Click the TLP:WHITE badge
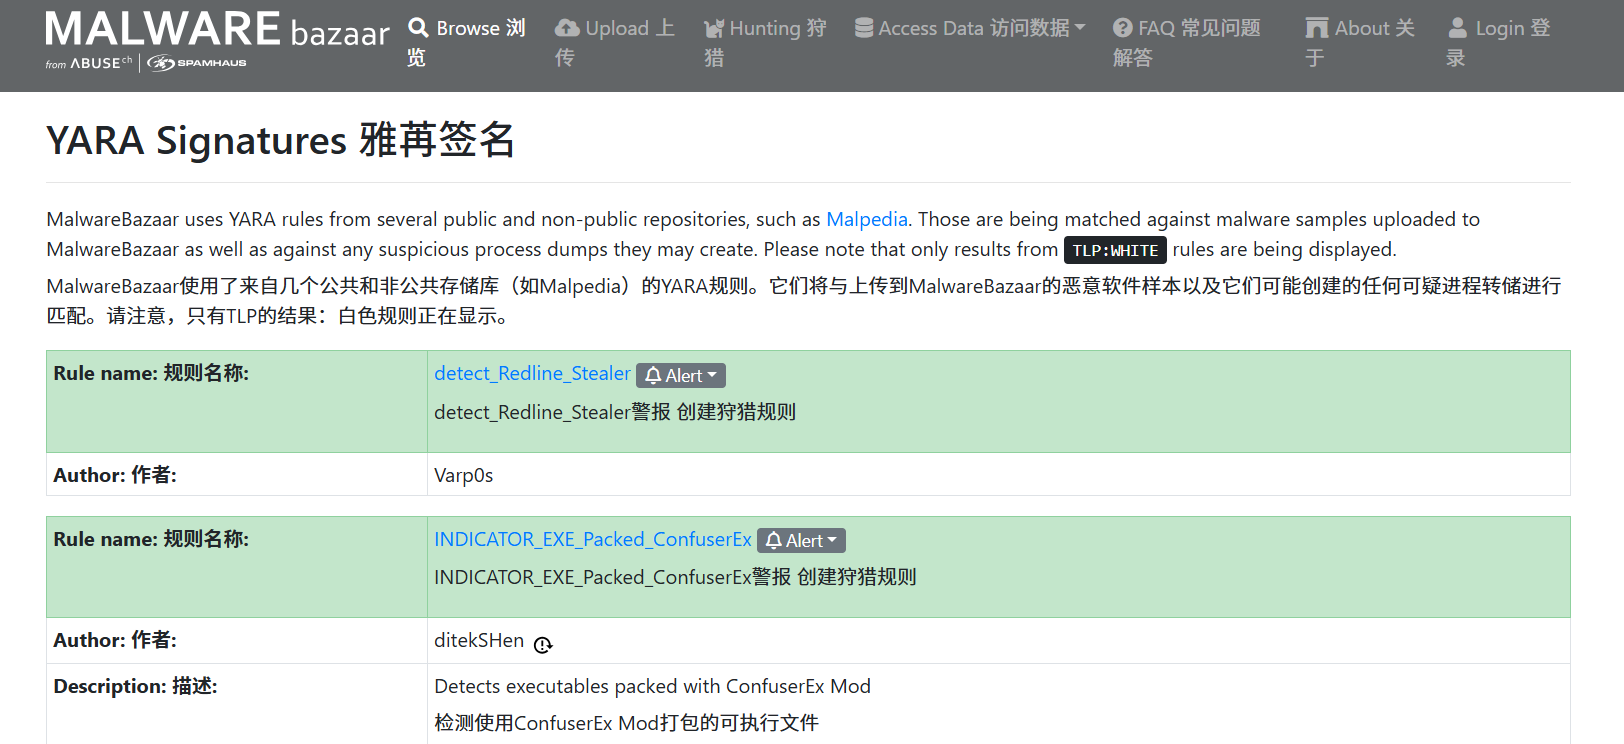Image resolution: width=1624 pixels, height=744 pixels. (x=1115, y=250)
